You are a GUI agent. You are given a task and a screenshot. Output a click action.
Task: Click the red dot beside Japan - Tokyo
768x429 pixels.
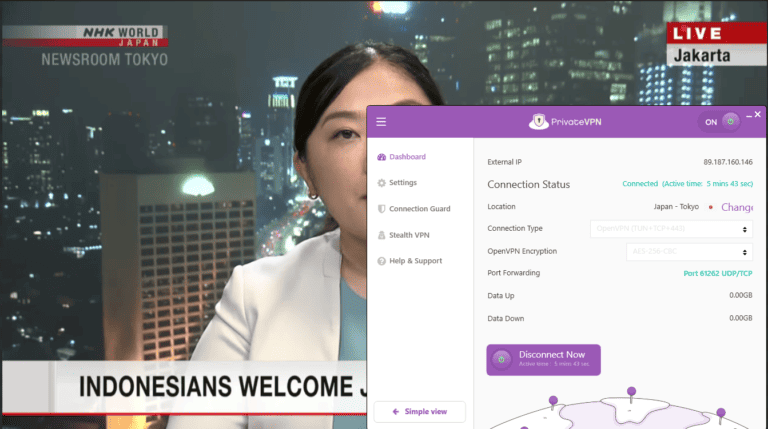pyautogui.click(x=710, y=207)
